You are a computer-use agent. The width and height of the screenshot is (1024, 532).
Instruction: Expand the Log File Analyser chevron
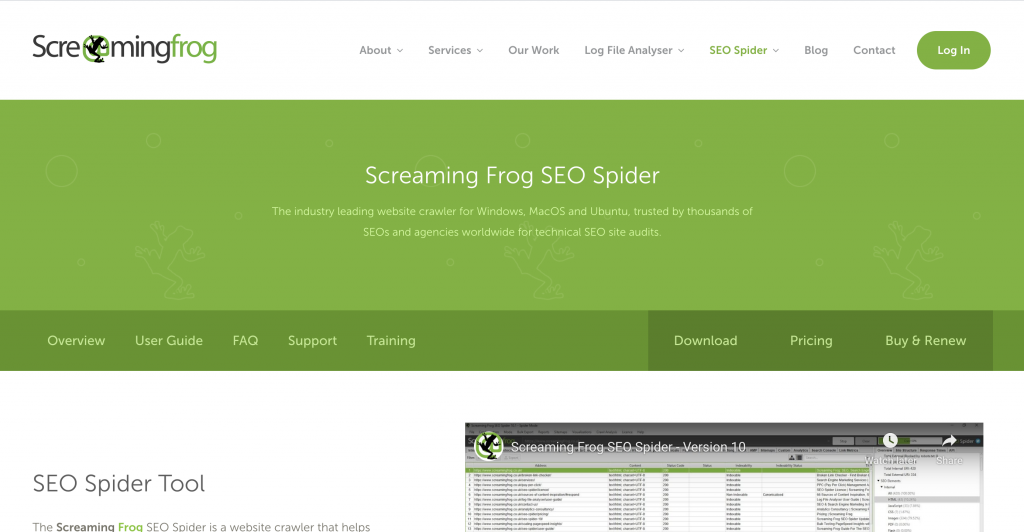[x=681, y=51]
